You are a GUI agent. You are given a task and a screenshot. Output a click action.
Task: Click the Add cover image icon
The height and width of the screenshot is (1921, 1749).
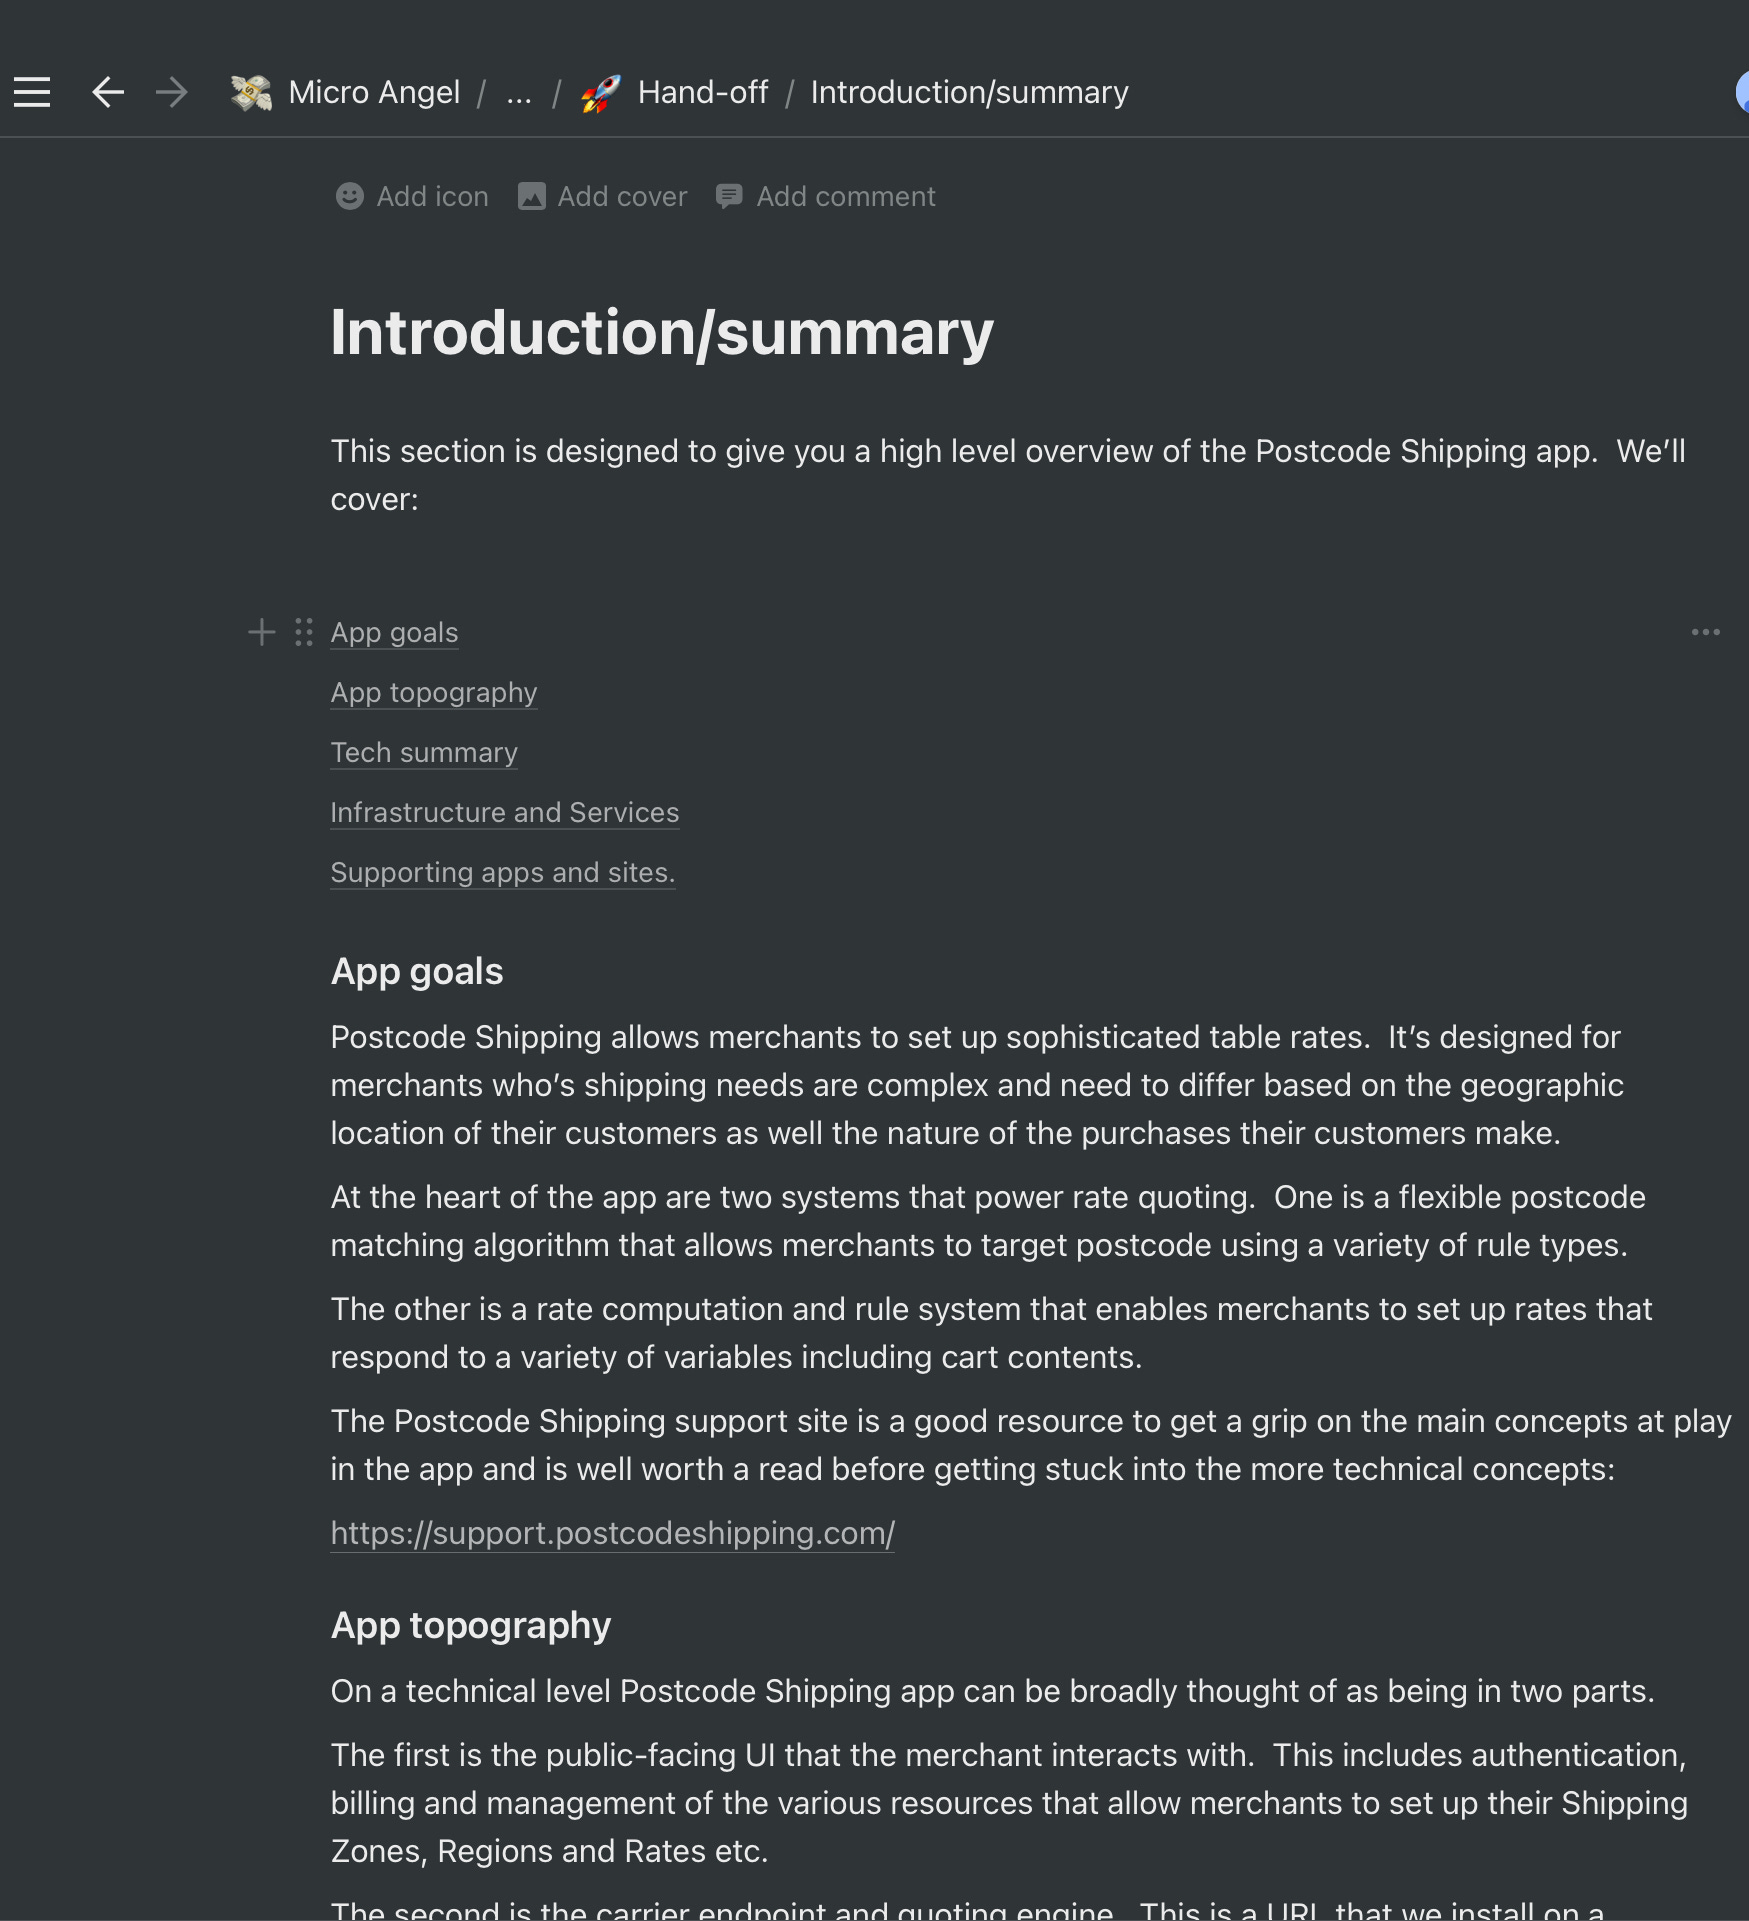point(531,196)
